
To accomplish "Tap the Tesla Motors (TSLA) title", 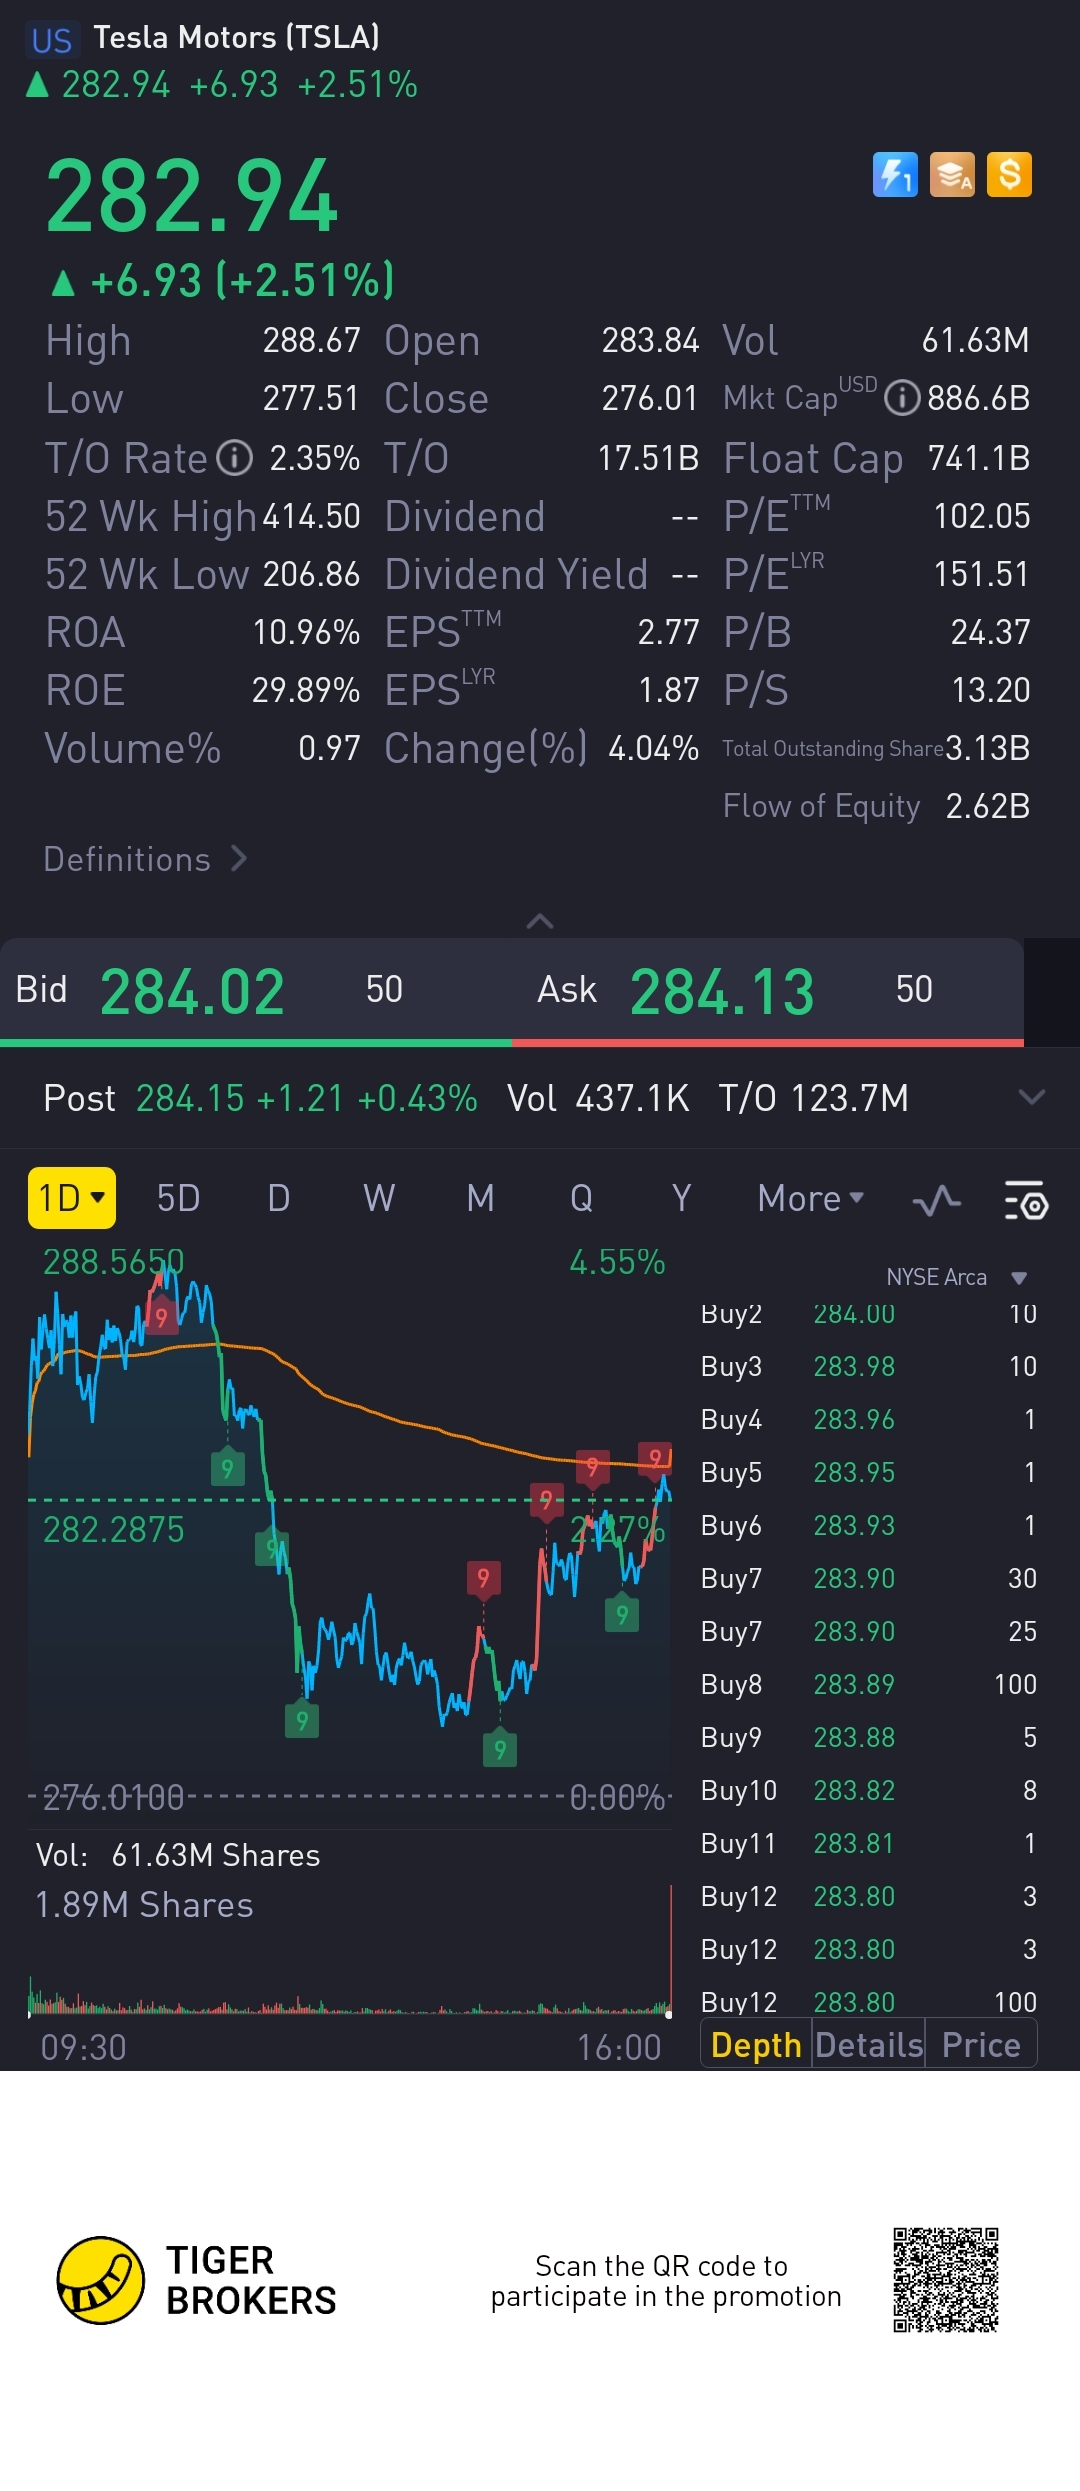I will pos(237,37).
